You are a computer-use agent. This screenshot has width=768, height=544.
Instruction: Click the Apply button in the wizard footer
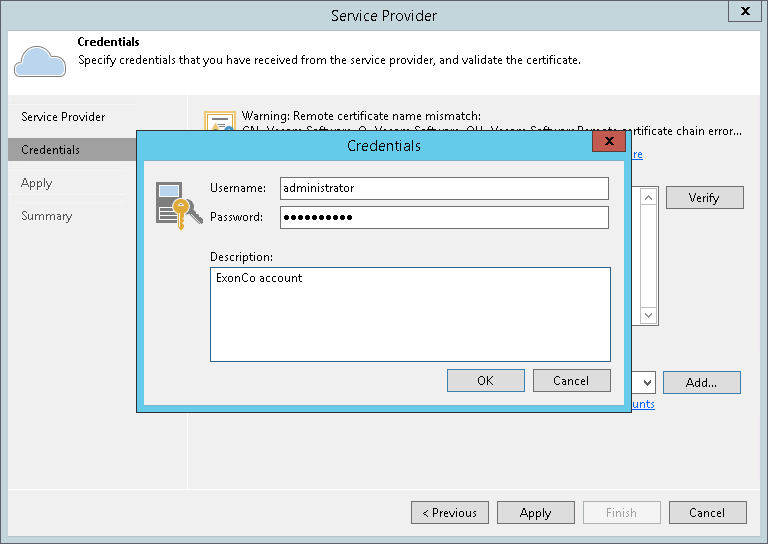point(535,513)
